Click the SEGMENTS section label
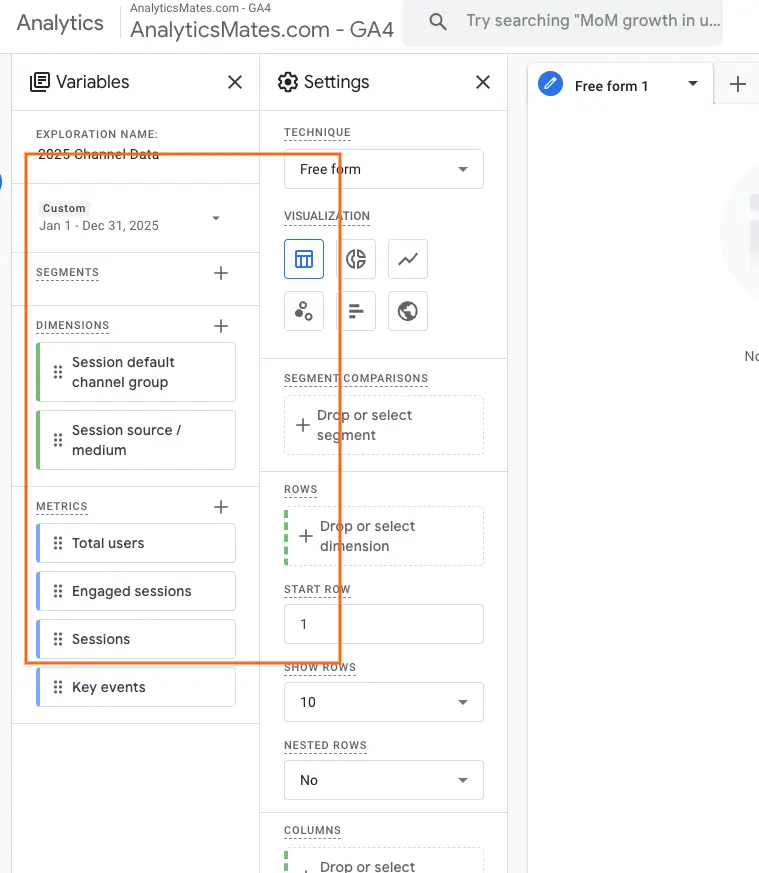This screenshot has height=873, width=759. (67, 272)
